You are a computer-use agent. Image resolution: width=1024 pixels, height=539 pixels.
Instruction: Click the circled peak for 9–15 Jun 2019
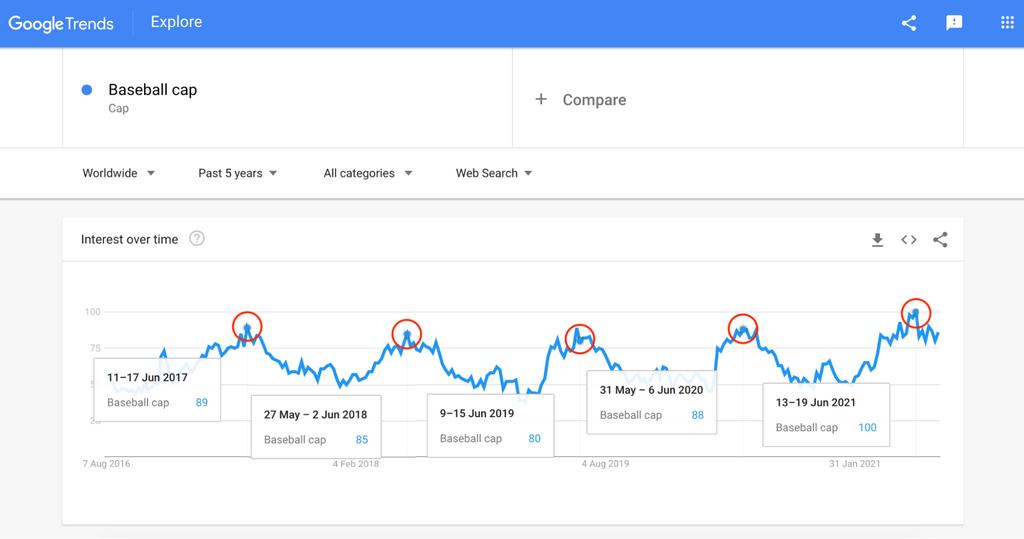[x=580, y=338]
